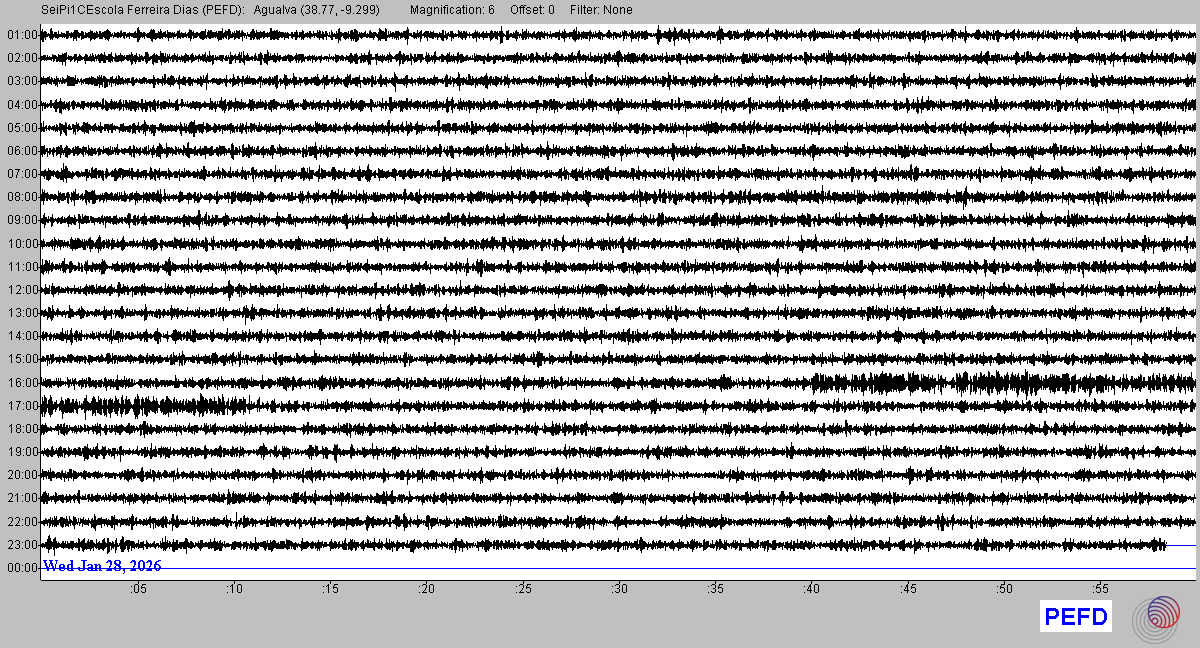Image resolution: width=1200 pixels, height=648 pixels.
Task: Select the 16:00 hour row label
Action: point(21,382)
